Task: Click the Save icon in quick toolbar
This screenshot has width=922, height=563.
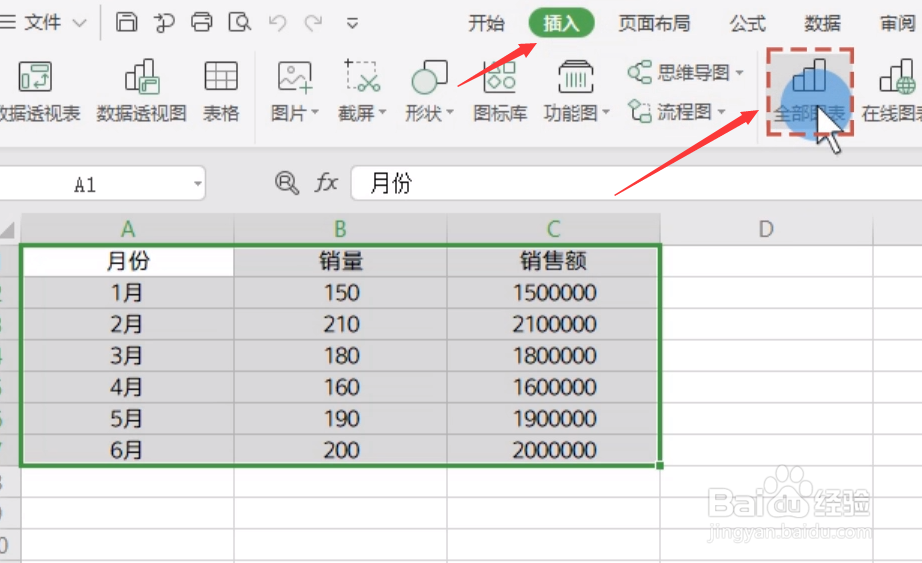Action: coord(126,22)
